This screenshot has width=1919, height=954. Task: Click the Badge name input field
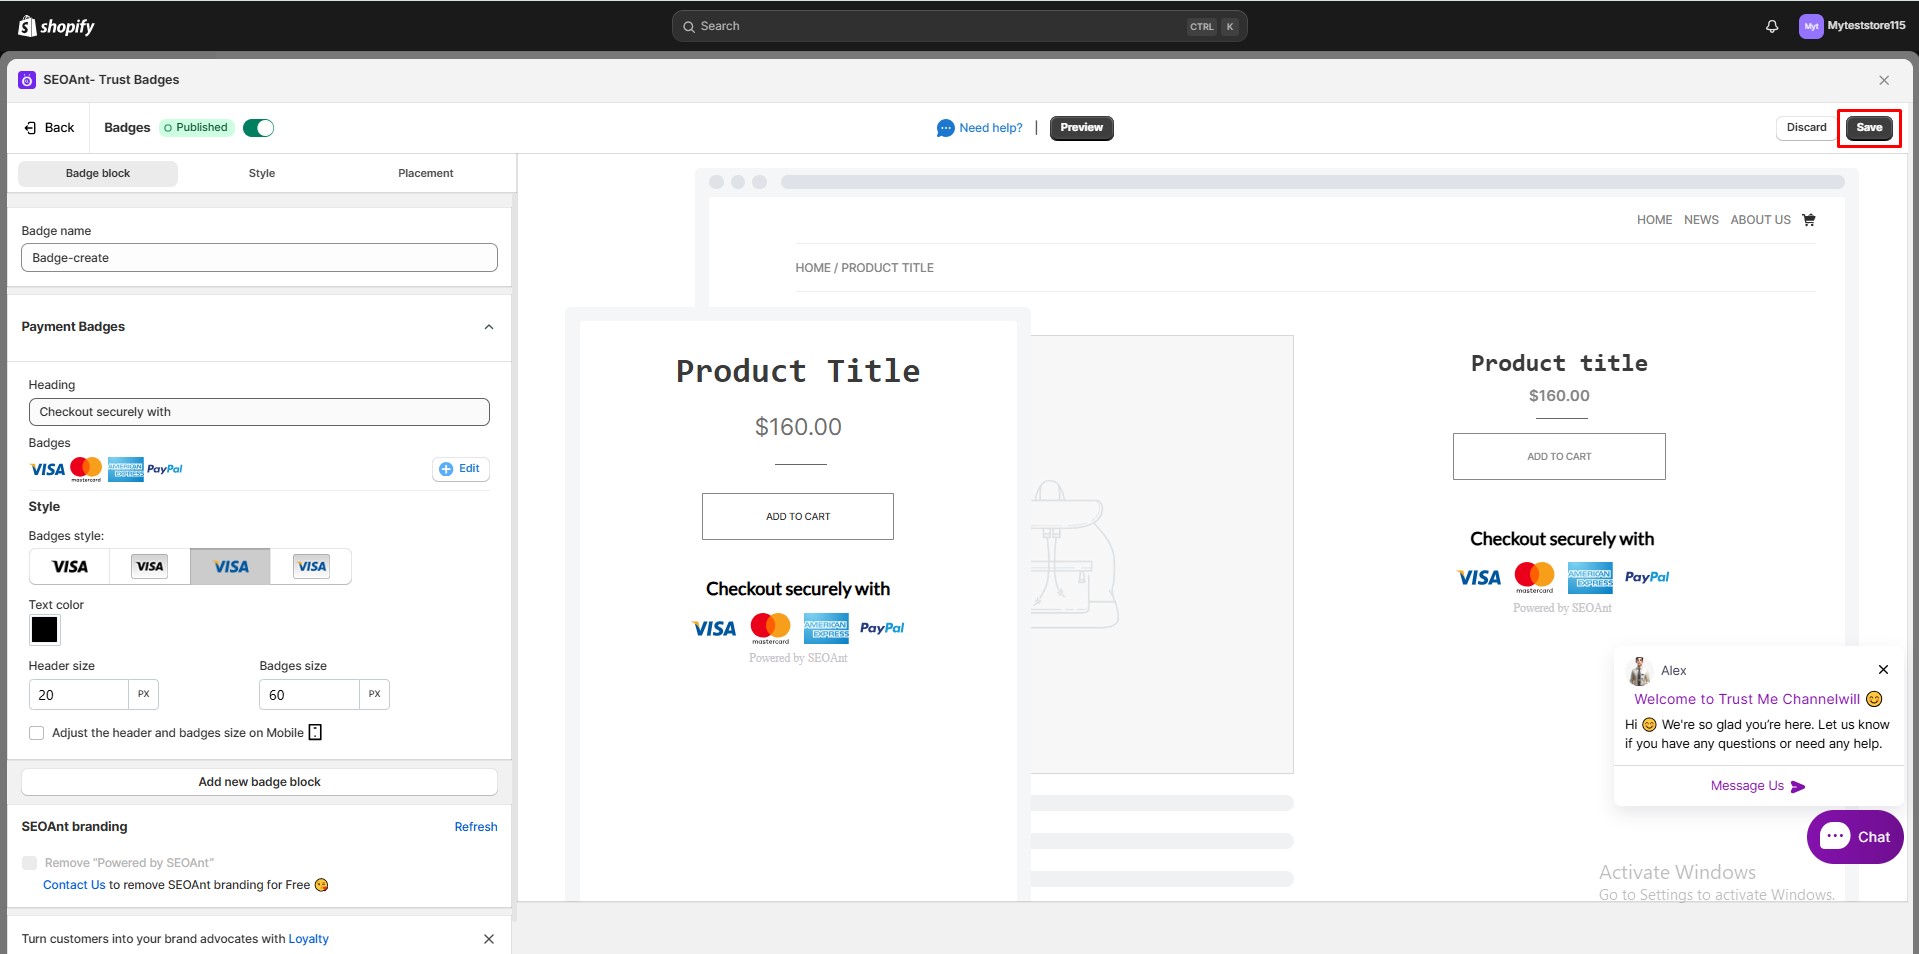(259, 258)
